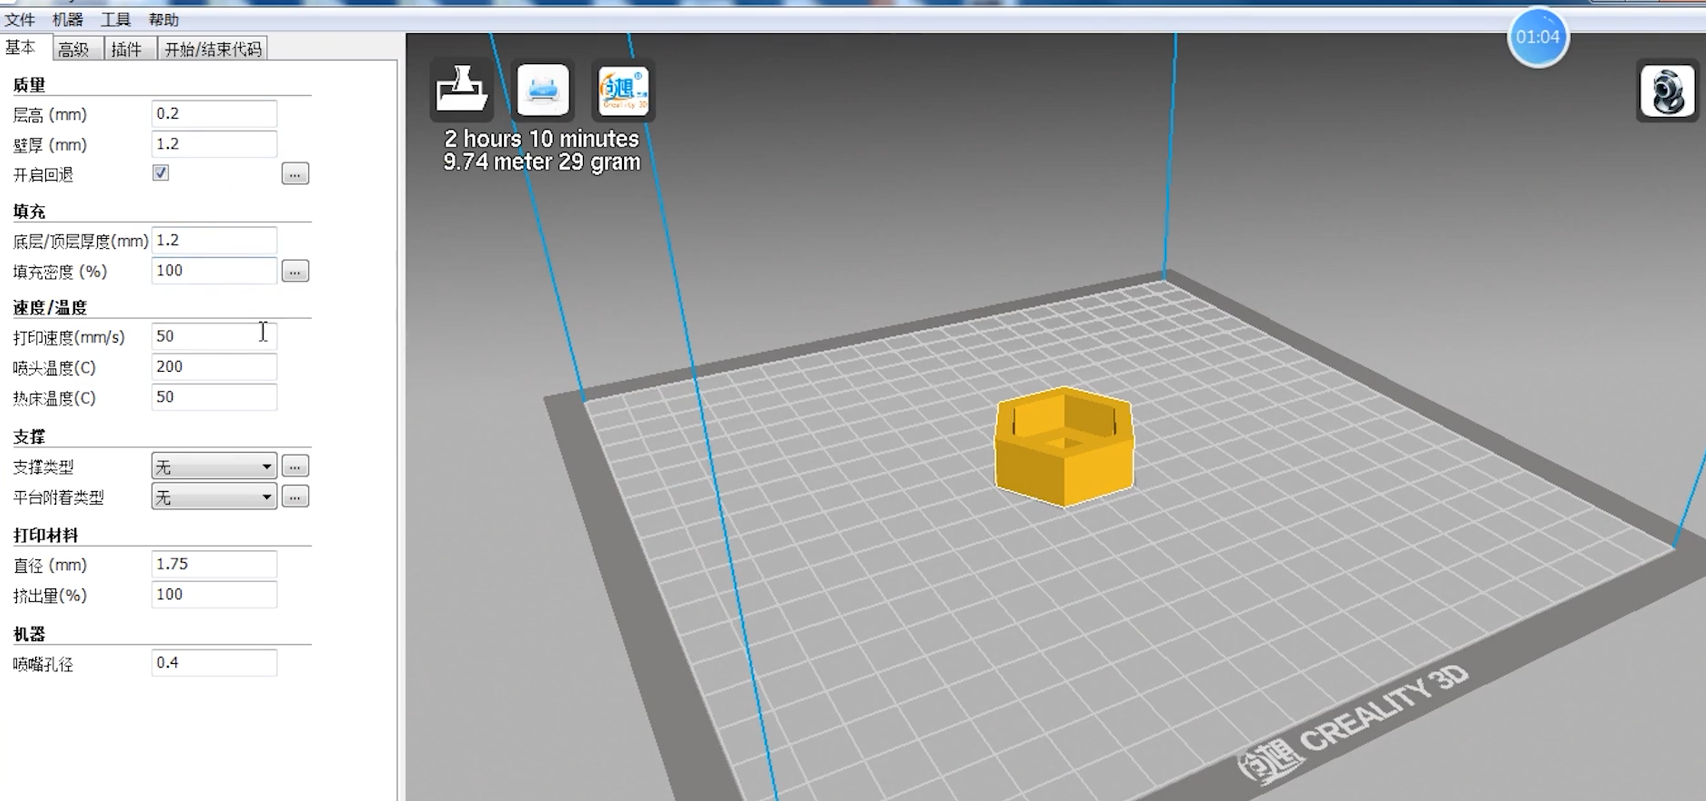1706x801 pixels.
Task: Switch to the 高级 tab
Action: (74, 49)
